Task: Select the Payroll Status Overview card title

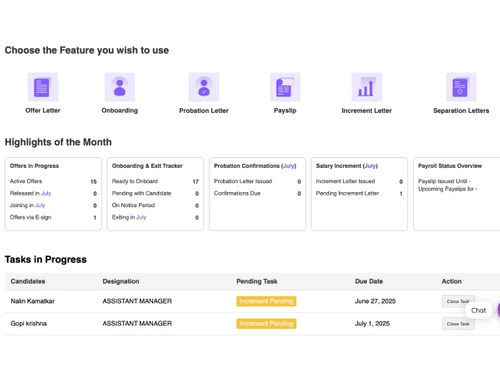Action: point(450,166)
